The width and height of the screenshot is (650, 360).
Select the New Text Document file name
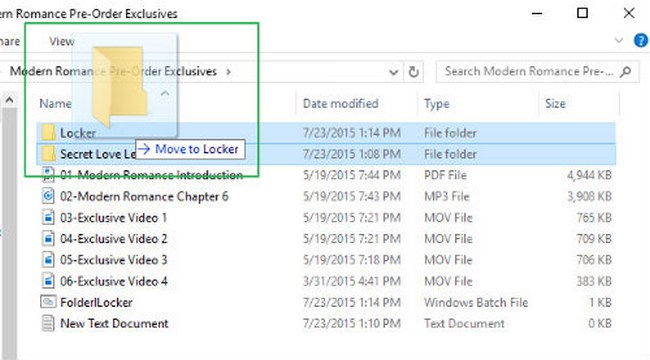tap(114, 324)
